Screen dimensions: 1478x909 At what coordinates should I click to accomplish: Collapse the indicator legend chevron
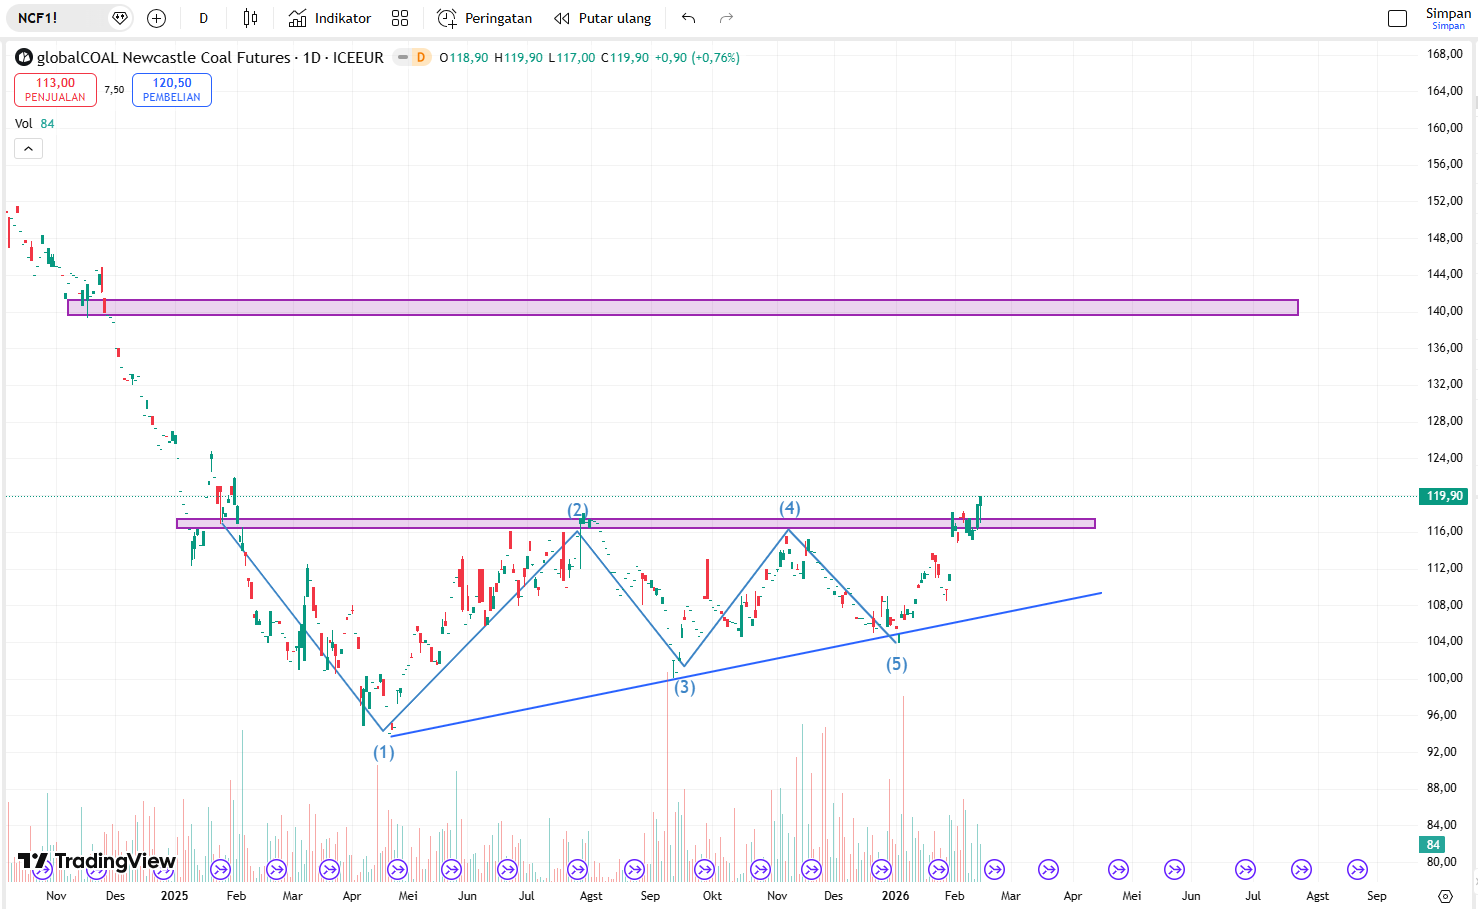click(28, 149)
